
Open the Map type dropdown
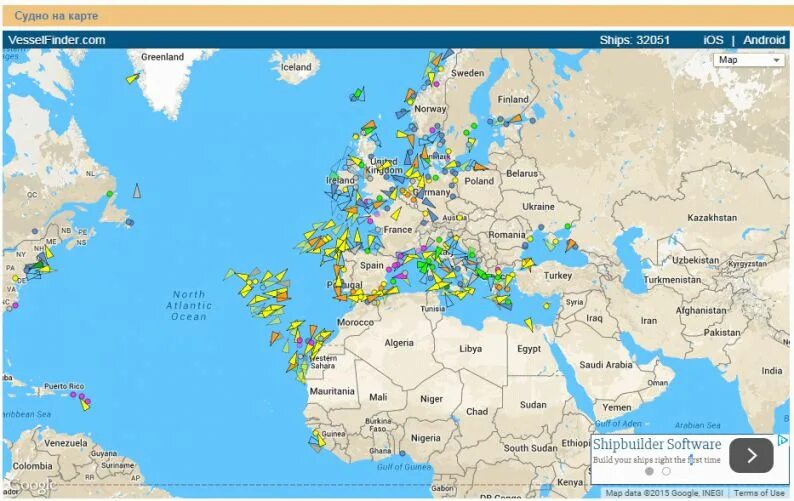click(x=748, y=60)
